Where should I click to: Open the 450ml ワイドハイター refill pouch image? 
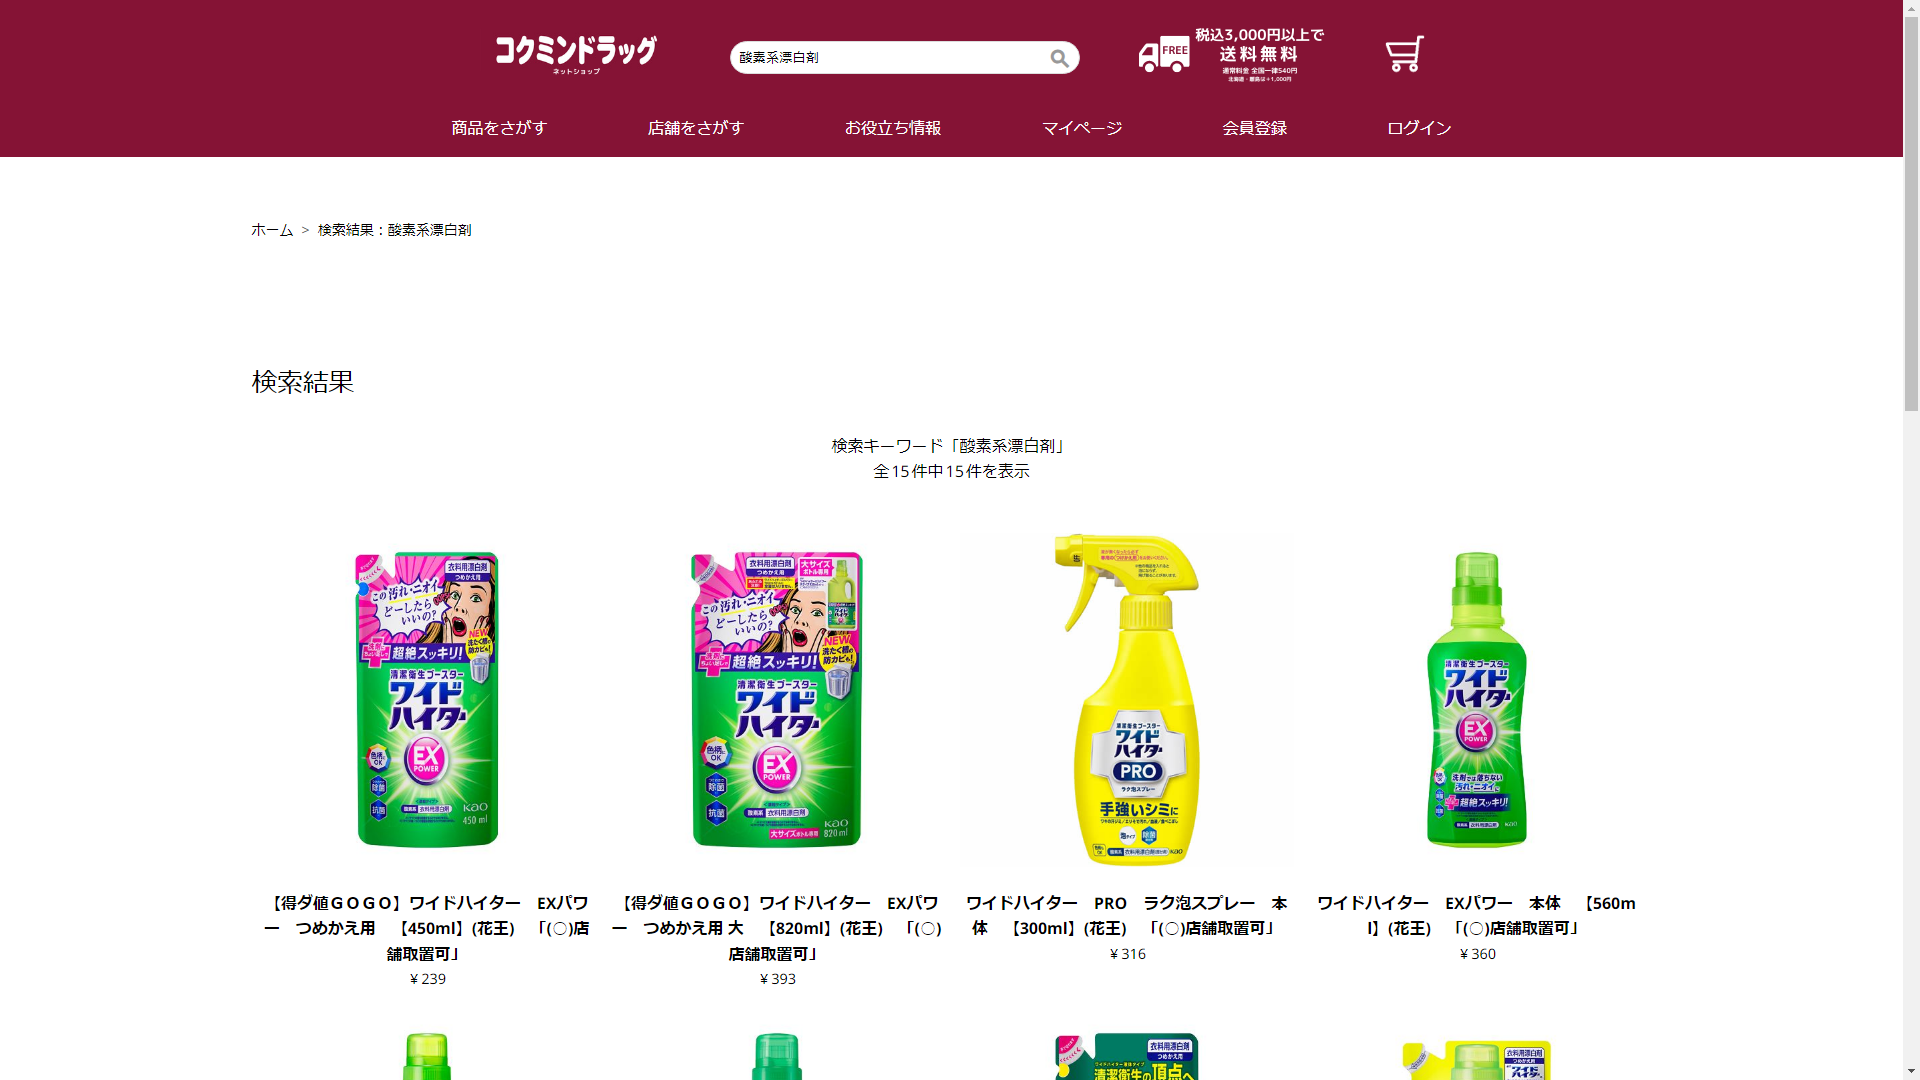[428, 699]
